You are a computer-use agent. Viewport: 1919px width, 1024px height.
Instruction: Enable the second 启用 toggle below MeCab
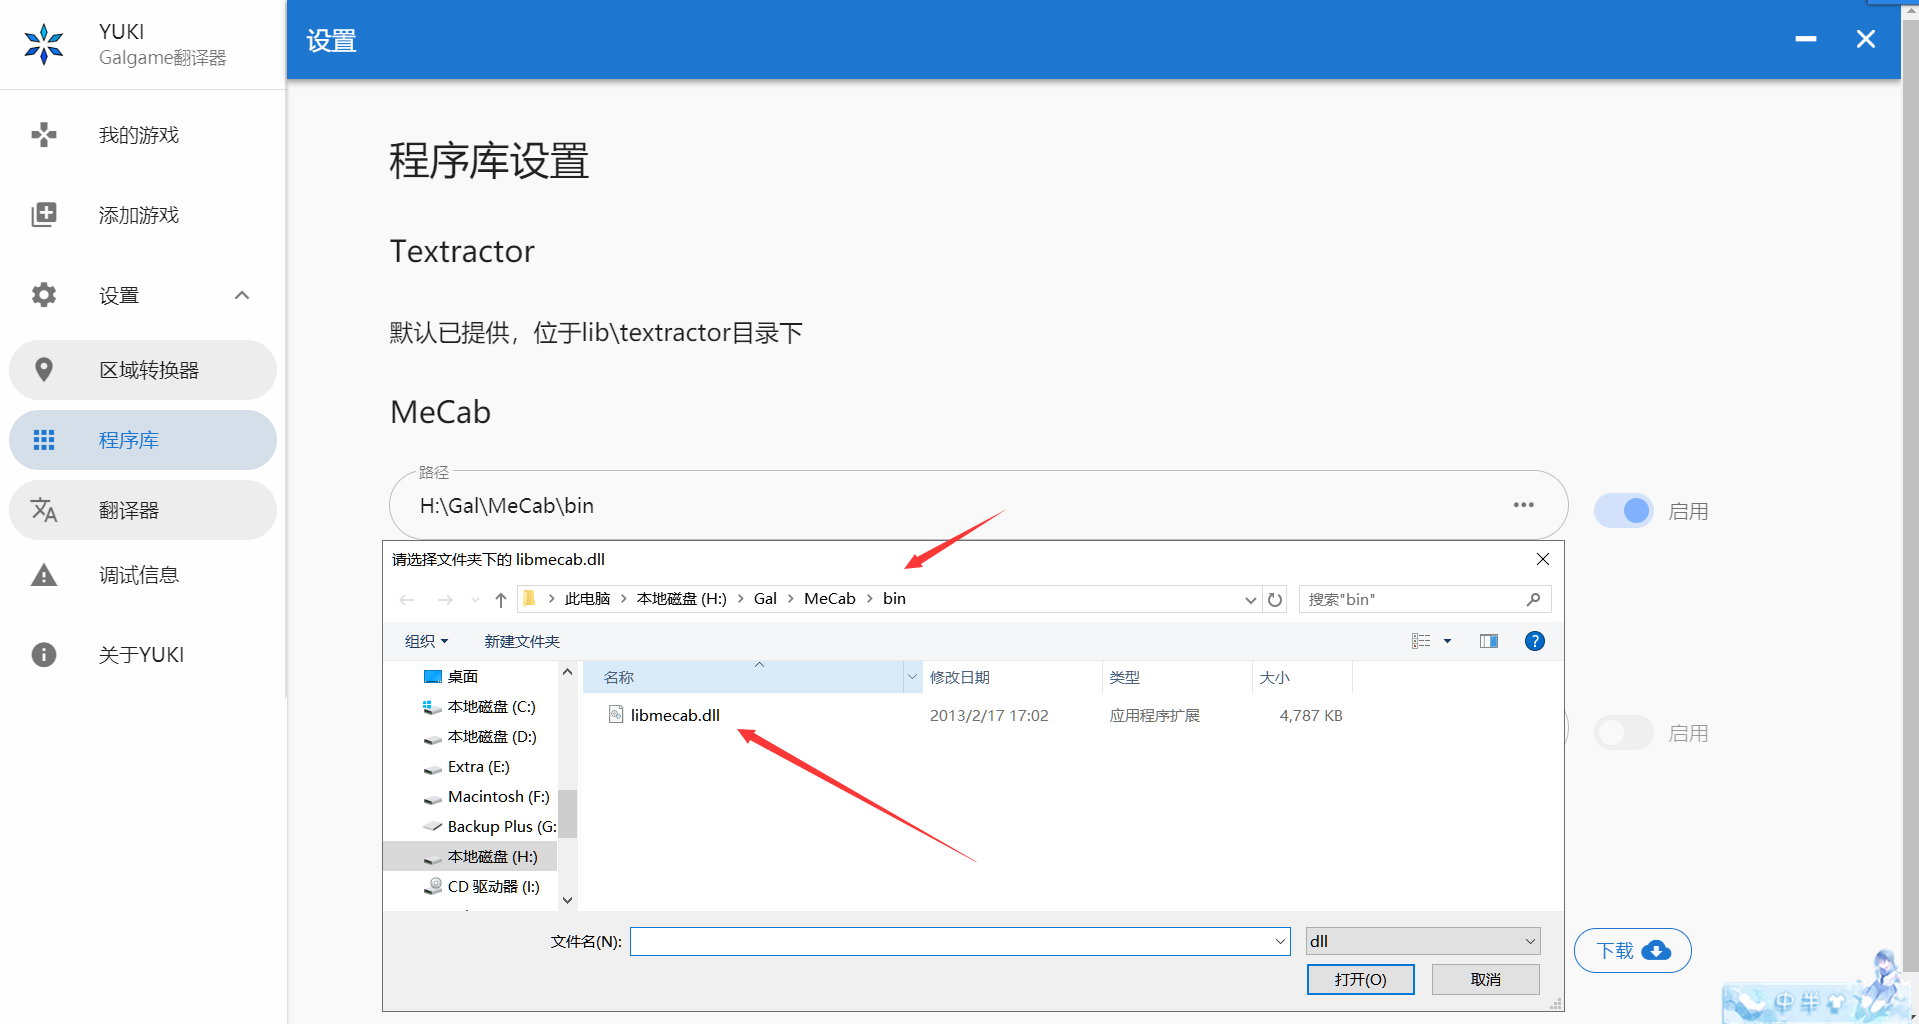tap(1623, 733)
